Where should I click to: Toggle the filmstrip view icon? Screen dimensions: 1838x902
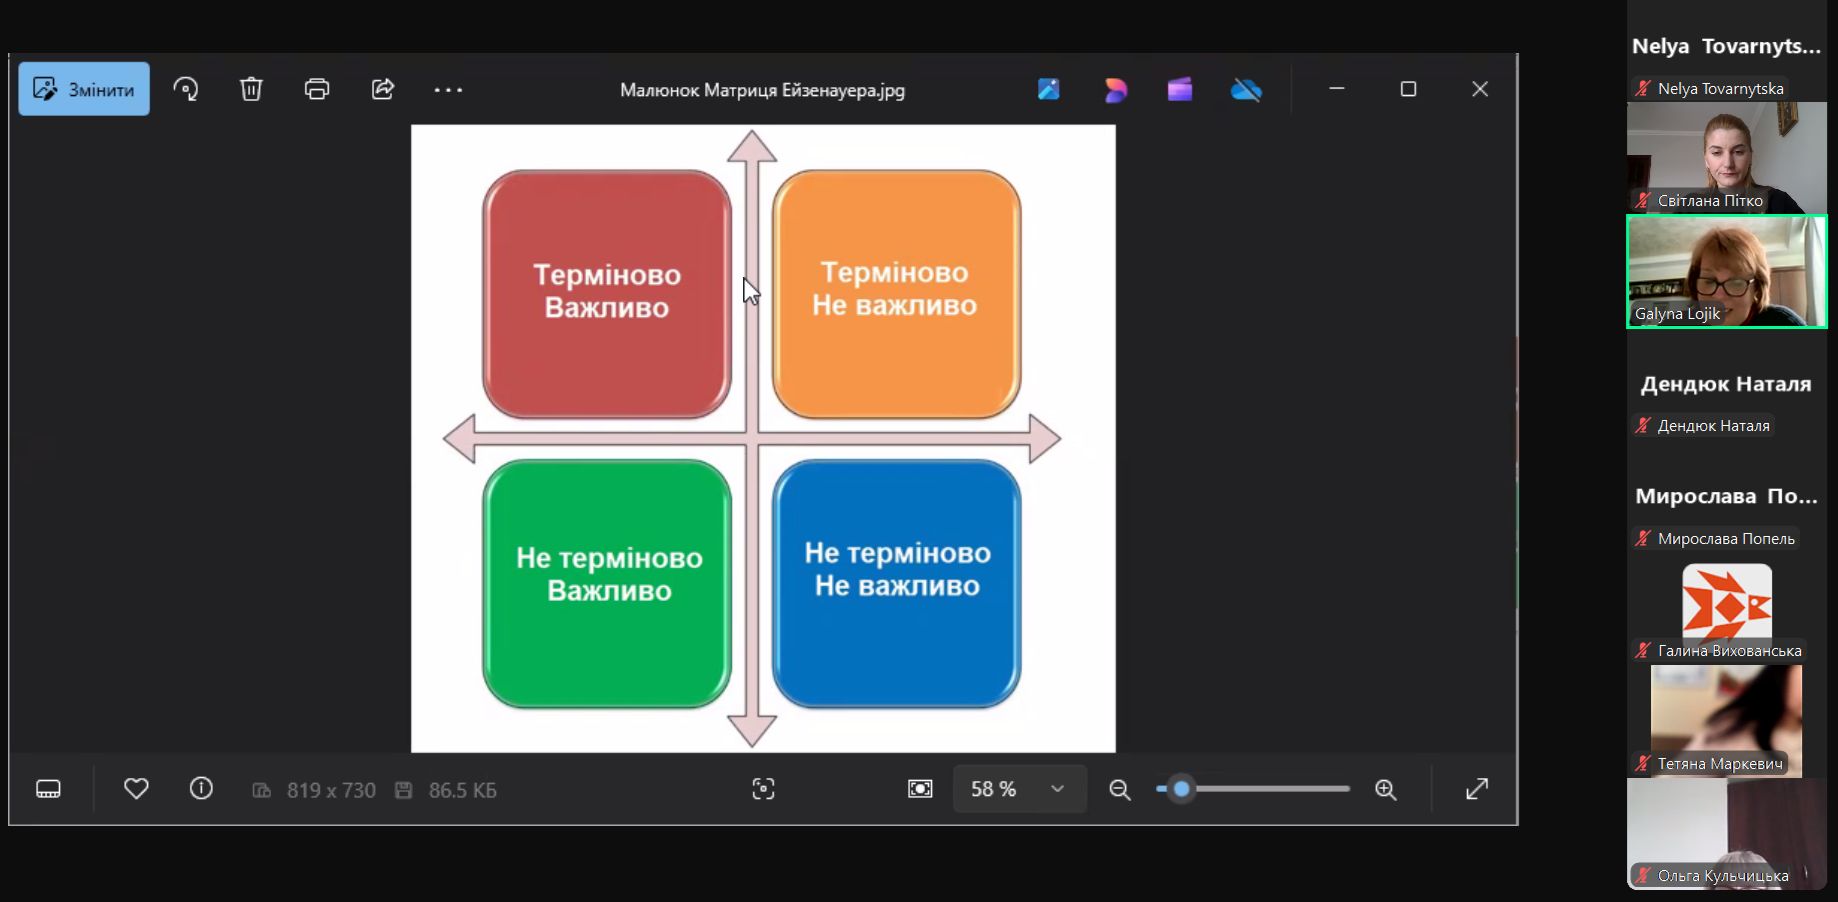pyautogui.click(x=48, y=789)
